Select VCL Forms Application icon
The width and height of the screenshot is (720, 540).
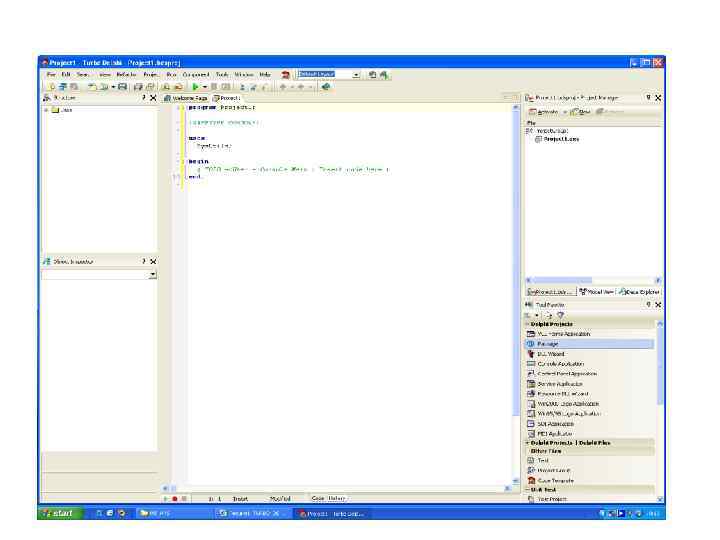[x=531, y=334]
